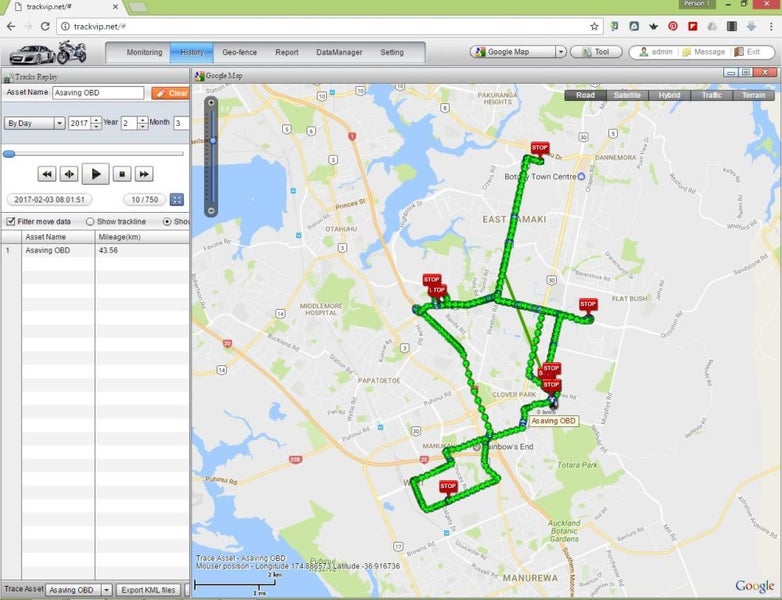Select the partially hidden Sho... radio button
The width and height of the screenshot is (782, 600).
(167, 221)
